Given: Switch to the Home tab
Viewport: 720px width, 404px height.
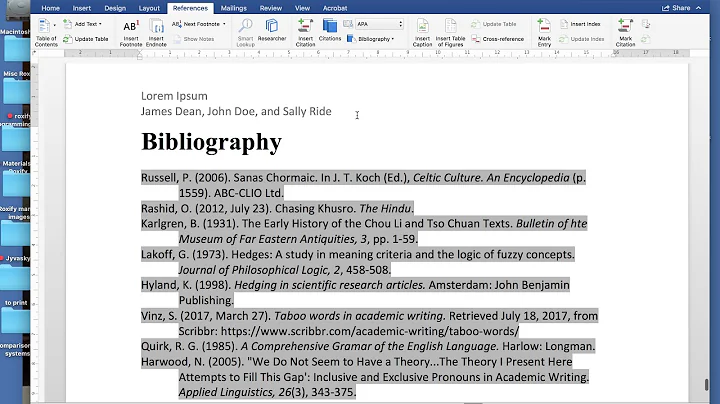Looking at the screenshot, I should tap(51, 8).
